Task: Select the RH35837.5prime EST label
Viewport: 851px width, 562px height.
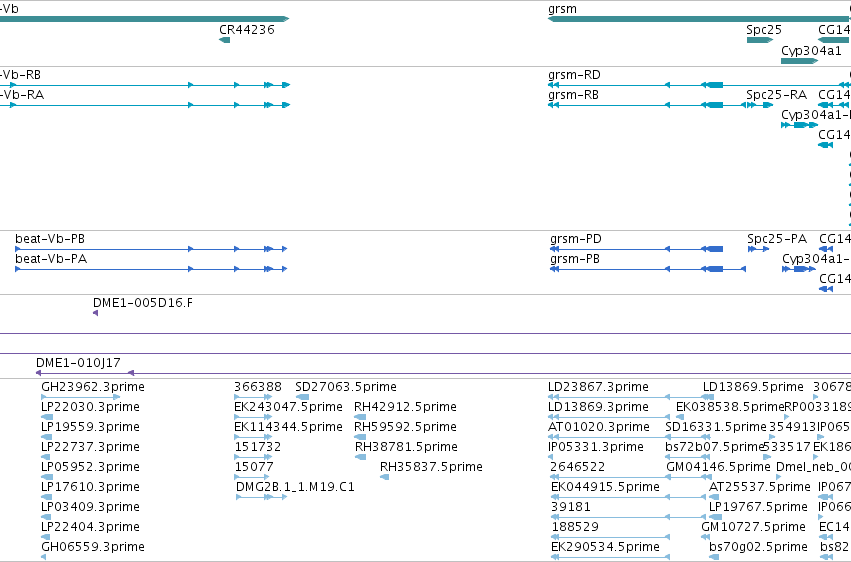Action: tap(431, 467)
